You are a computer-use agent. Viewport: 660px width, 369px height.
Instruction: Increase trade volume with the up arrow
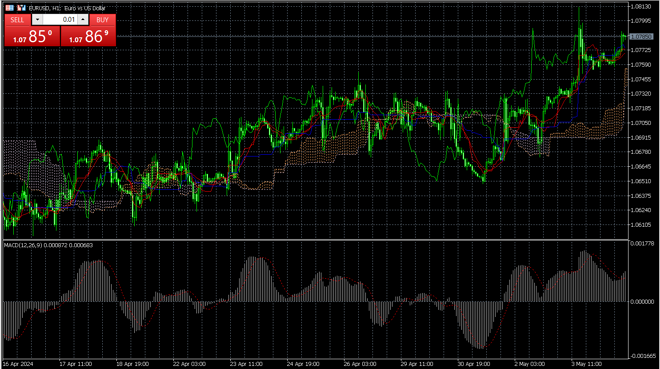pos(83,20)
